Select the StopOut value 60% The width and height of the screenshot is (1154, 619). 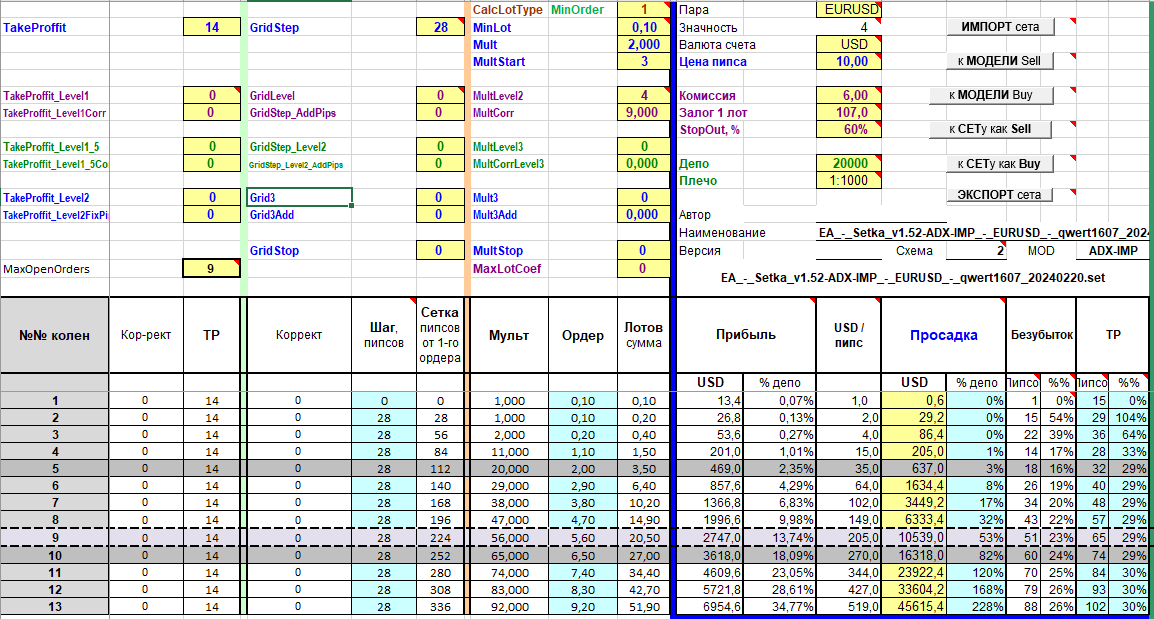(849, 130)
